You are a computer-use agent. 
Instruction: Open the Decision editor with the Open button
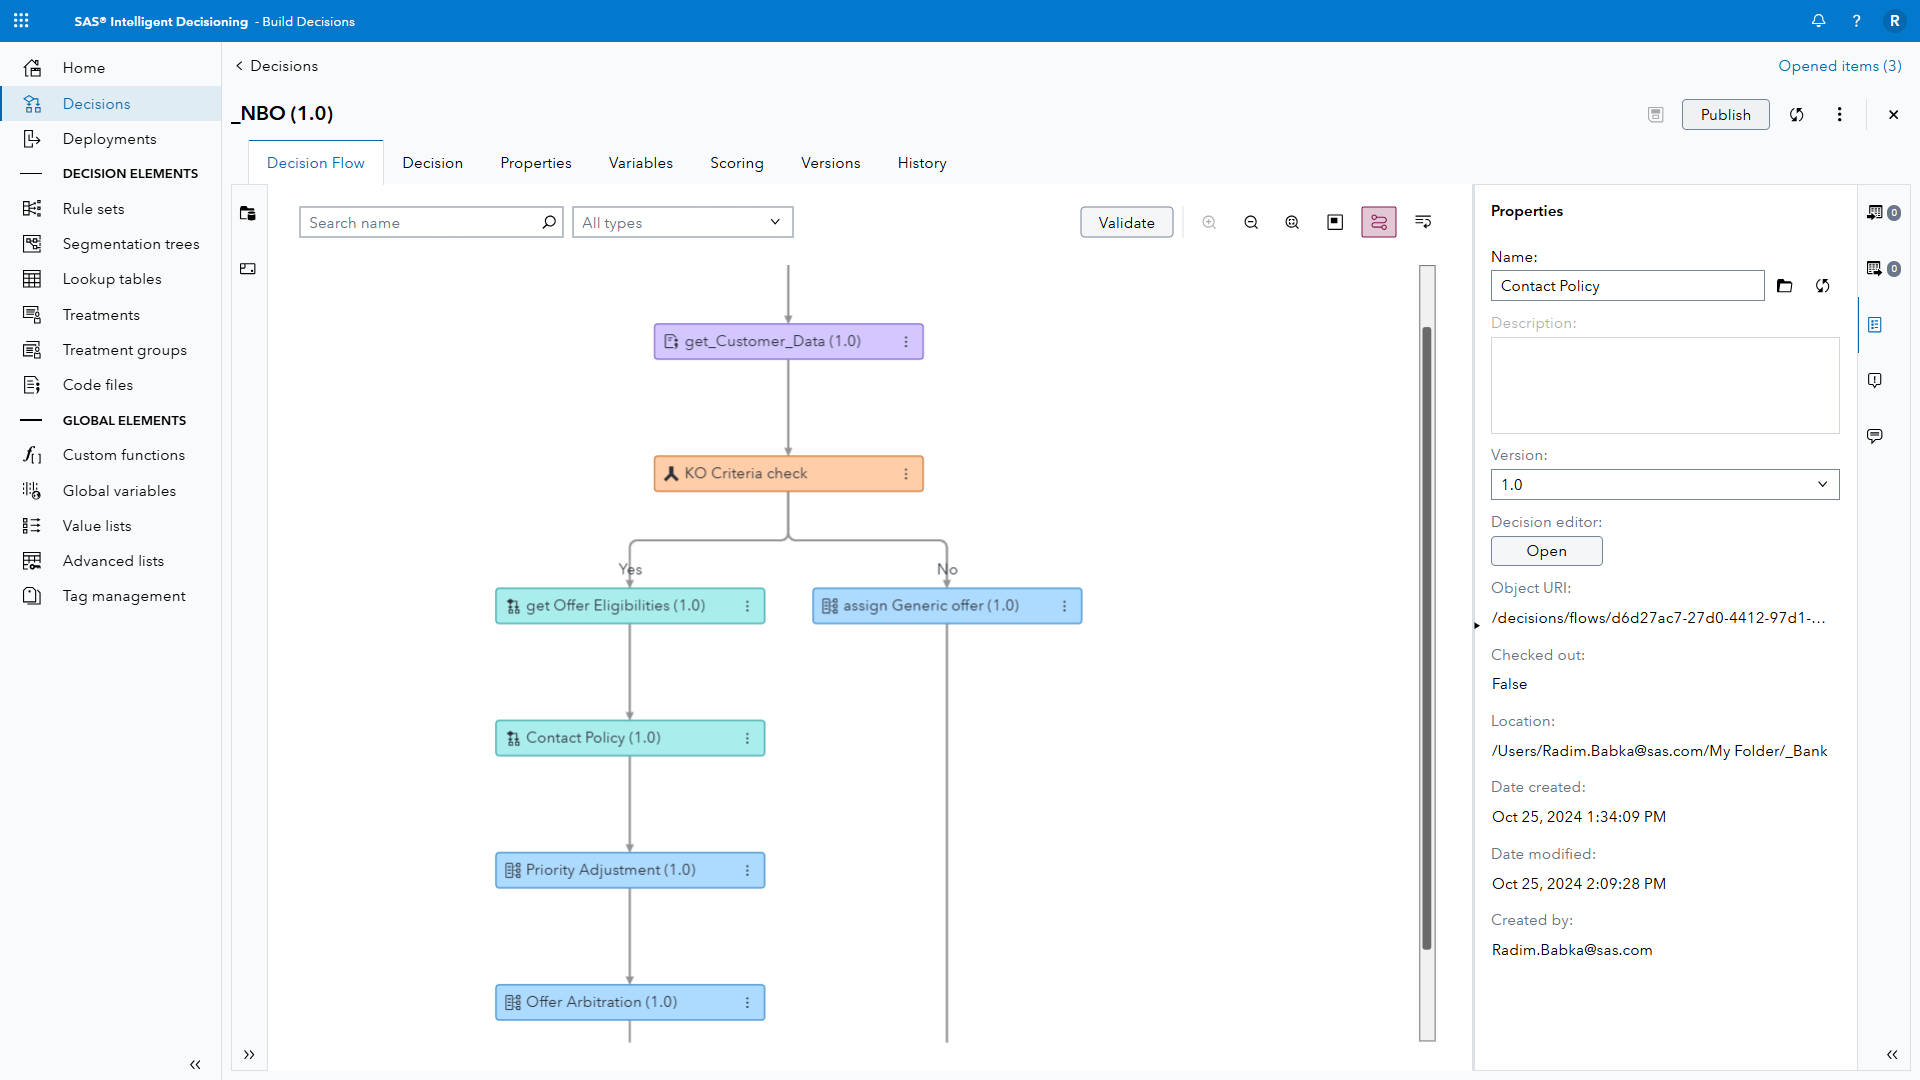pyautogui.click(x=1545, y=551)
